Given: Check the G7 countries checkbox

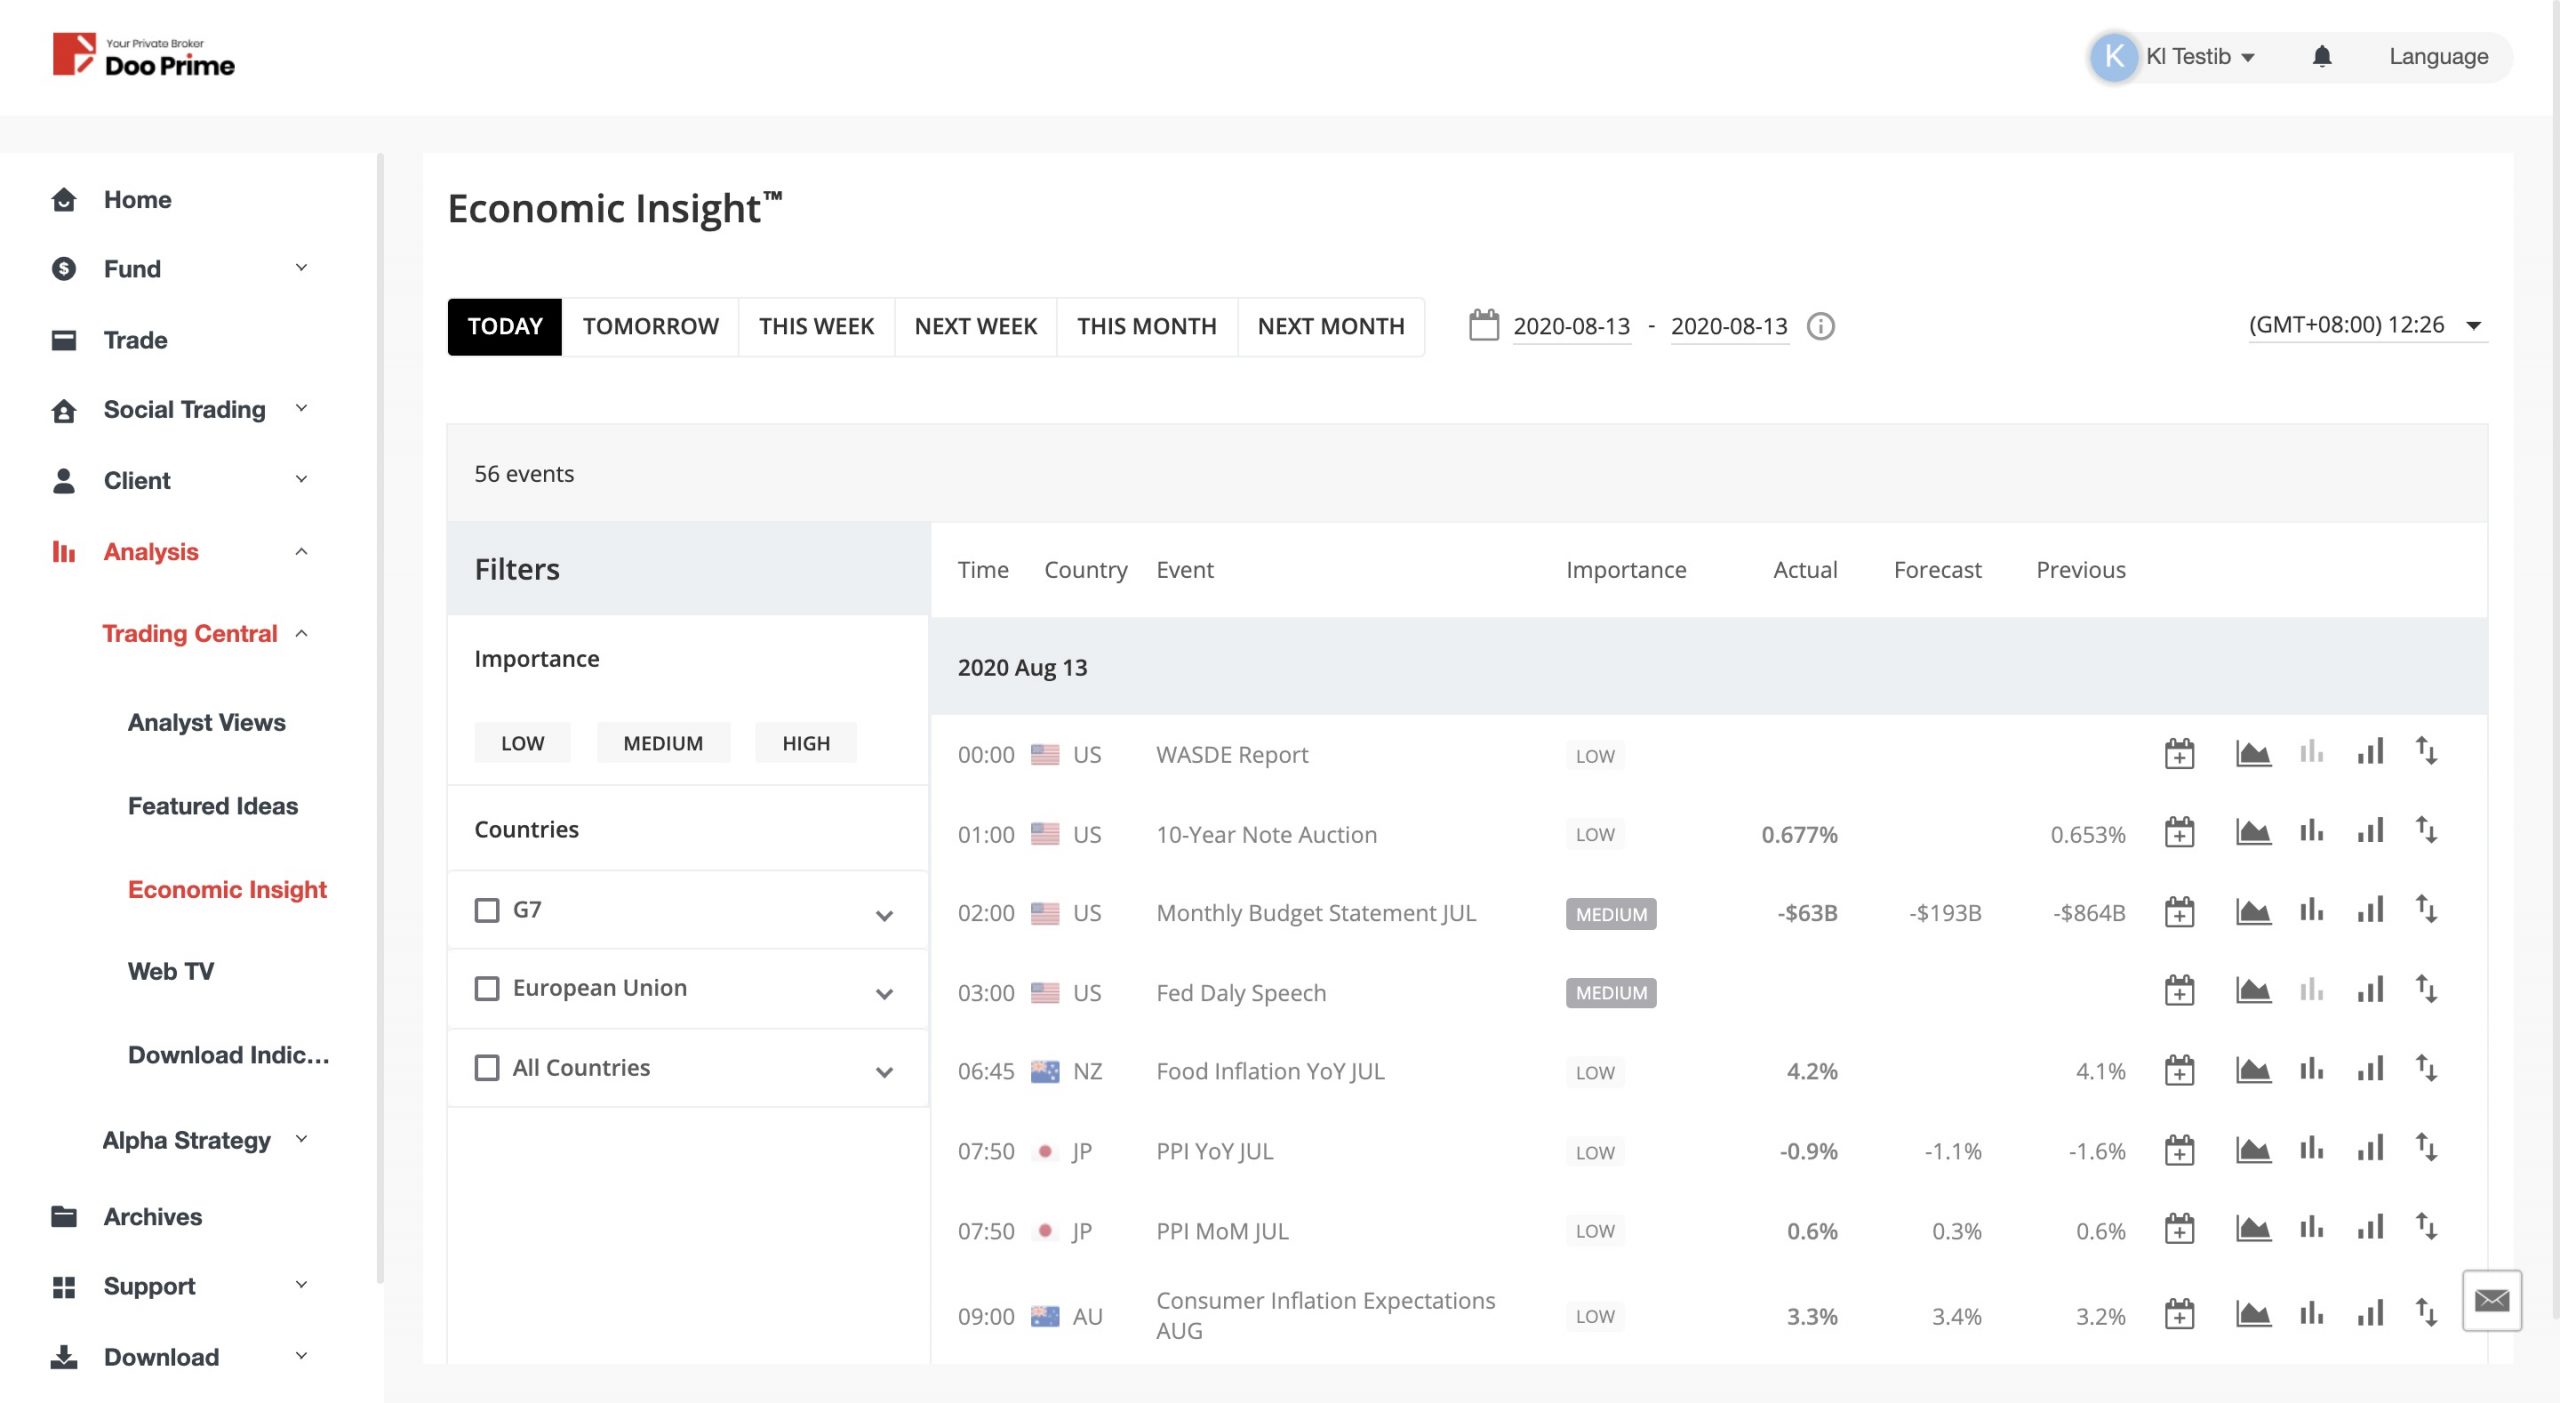Looking at the screenshot, I should [x=487, y=910].
